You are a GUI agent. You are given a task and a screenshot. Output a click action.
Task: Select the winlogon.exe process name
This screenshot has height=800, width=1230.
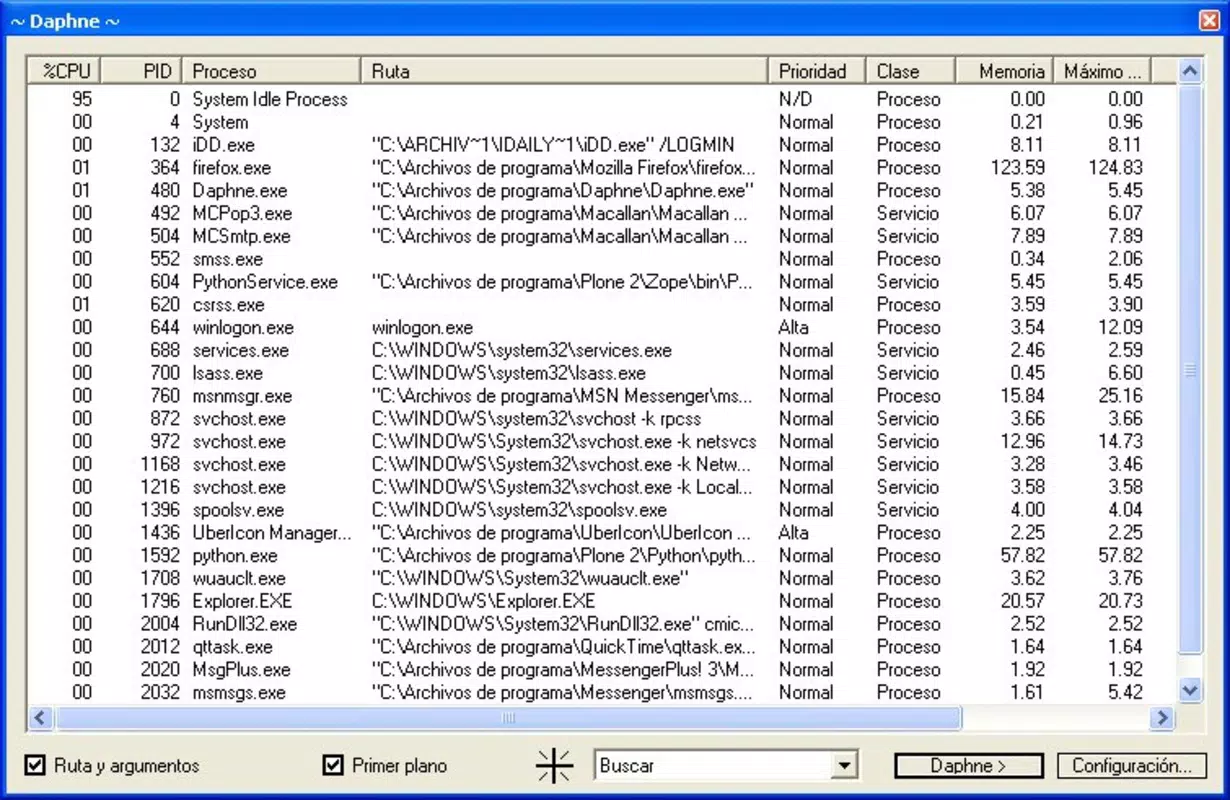242,328
